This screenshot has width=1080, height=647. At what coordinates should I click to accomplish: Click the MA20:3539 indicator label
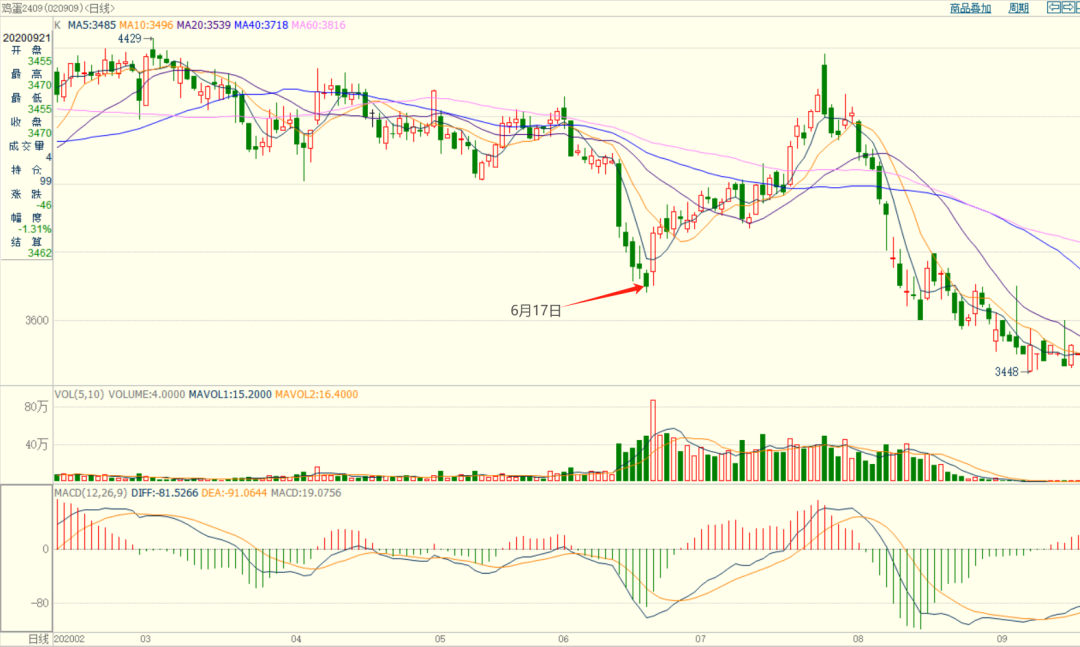[x=203, y=25]
